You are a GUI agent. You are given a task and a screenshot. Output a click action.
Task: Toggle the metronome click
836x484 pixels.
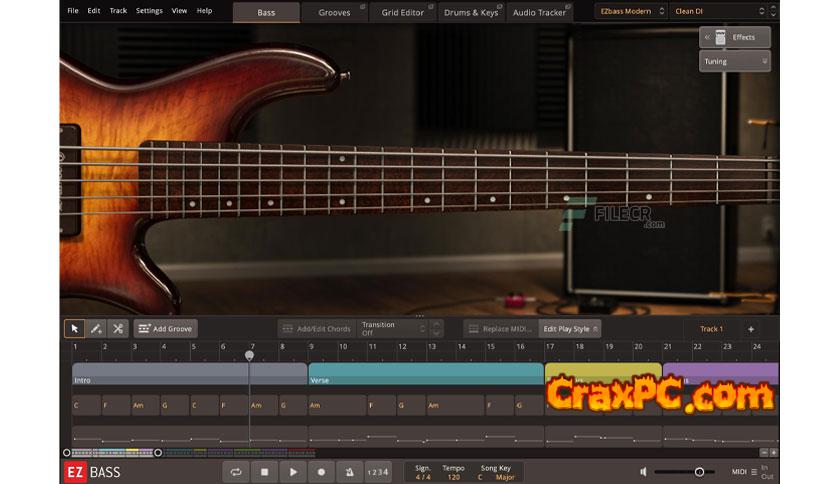click(x=349, y=471)
